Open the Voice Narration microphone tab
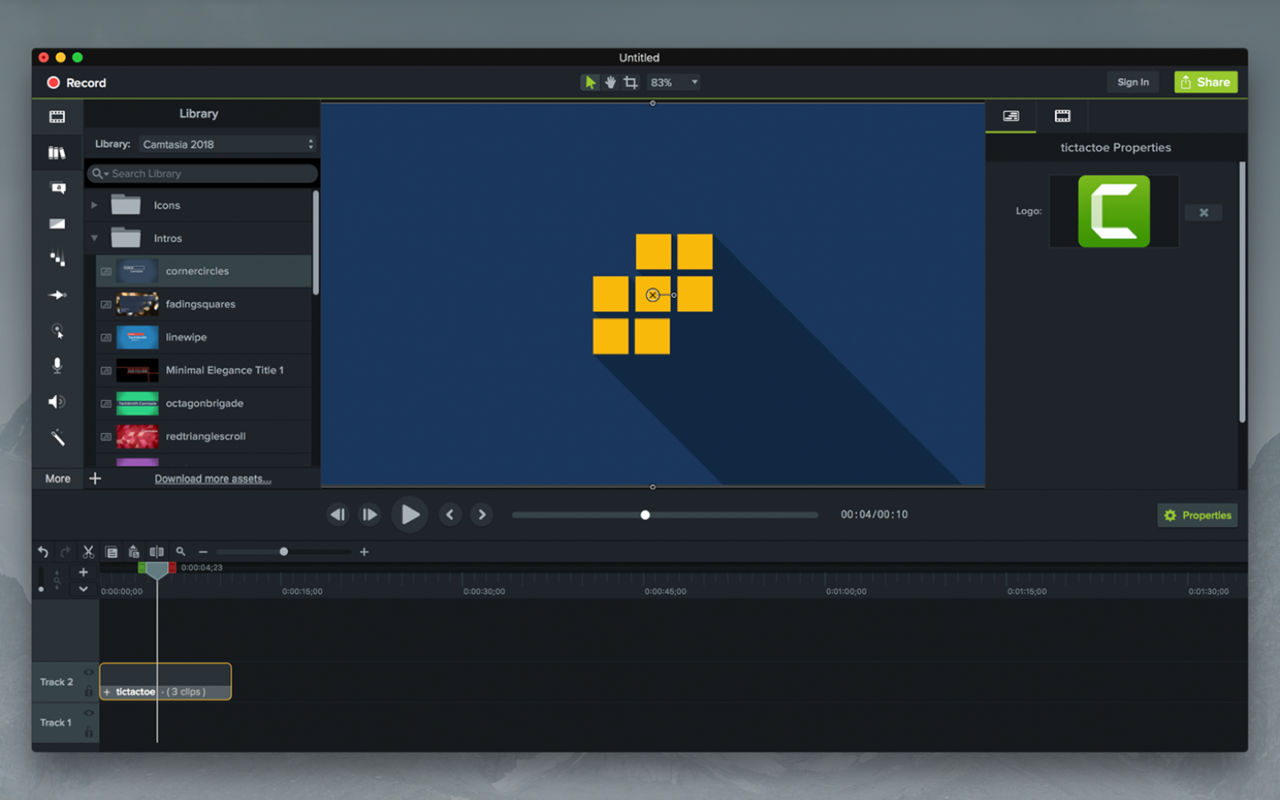 coord(57,366)
